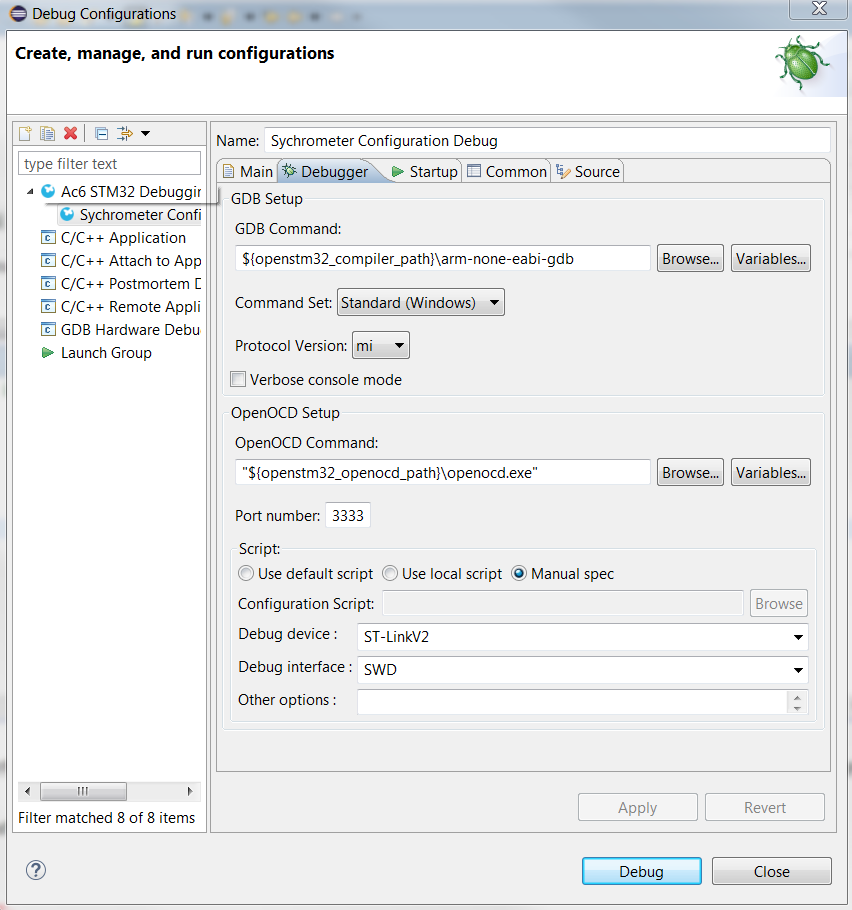Change the Debug device from ST-LinkV2
This screenshot has height=910, width=852.
tap(798, 637)
